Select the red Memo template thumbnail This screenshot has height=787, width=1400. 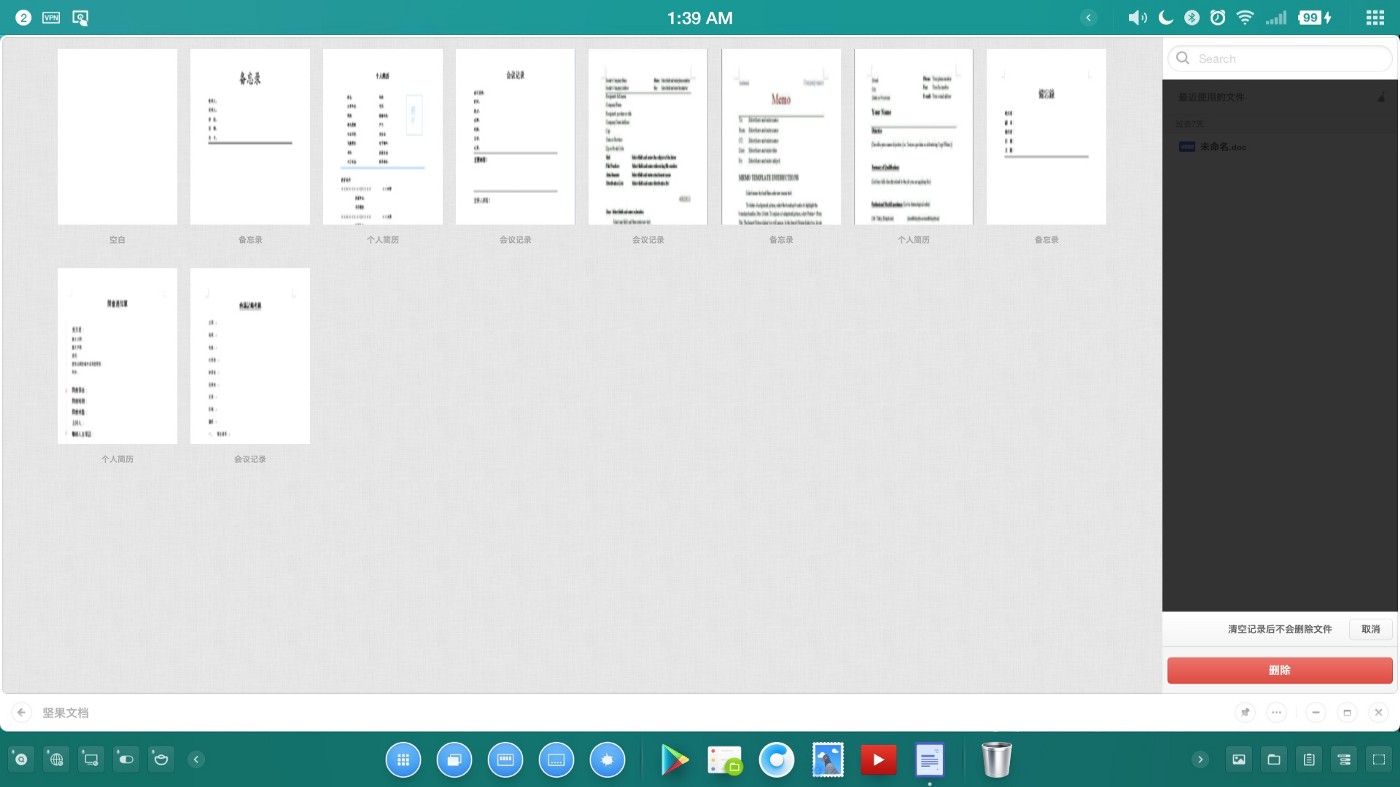pyautogui.click(x=781, y=137)
